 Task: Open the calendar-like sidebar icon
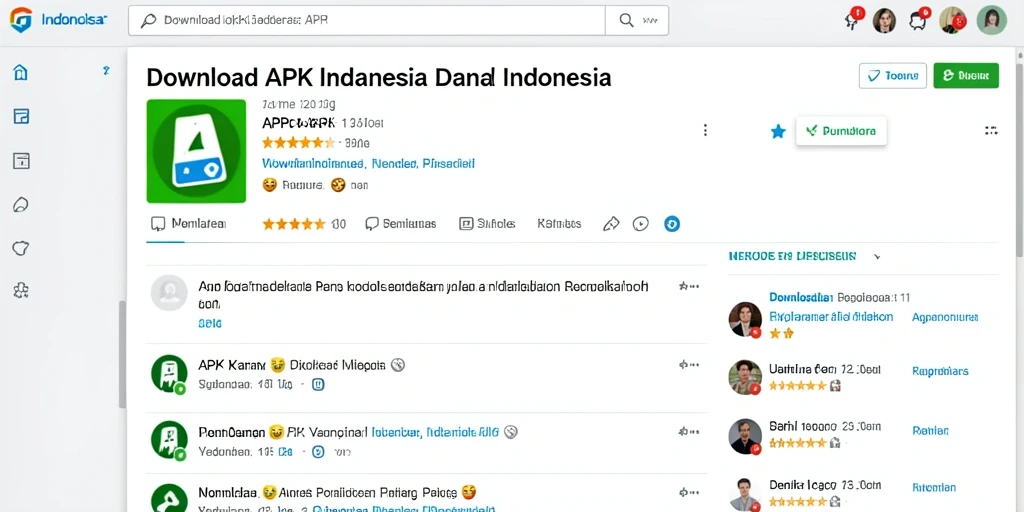point(21,161)
